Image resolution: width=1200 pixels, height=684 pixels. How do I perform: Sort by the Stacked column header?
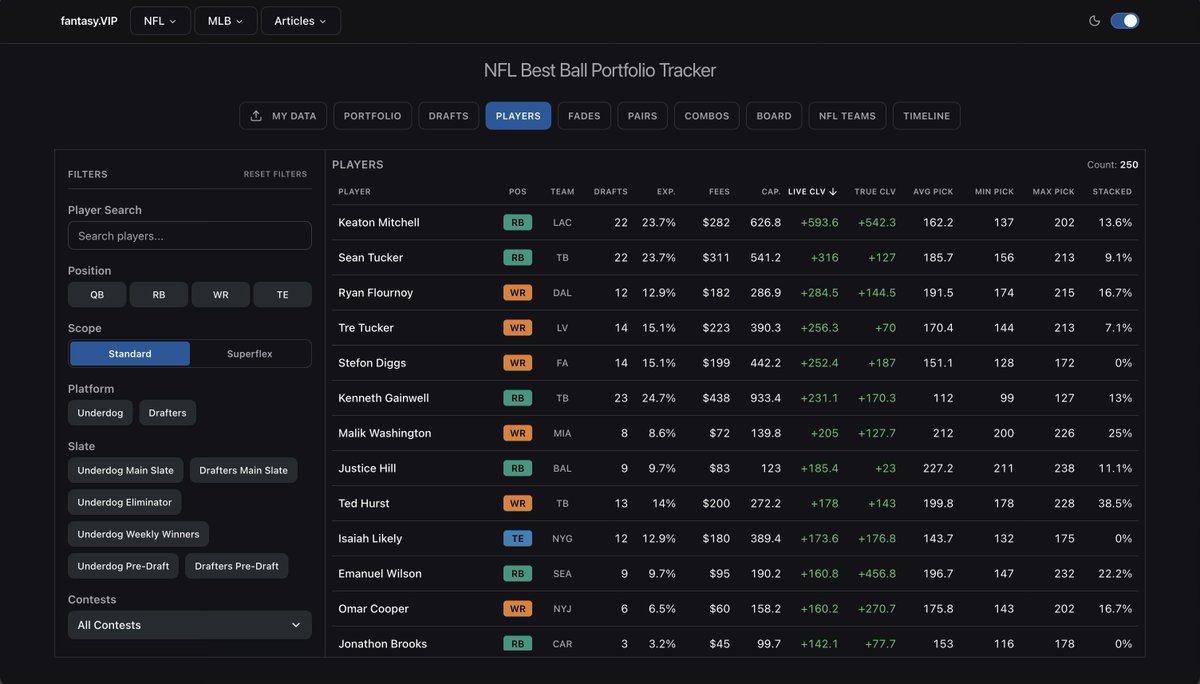pos(1113,192)
